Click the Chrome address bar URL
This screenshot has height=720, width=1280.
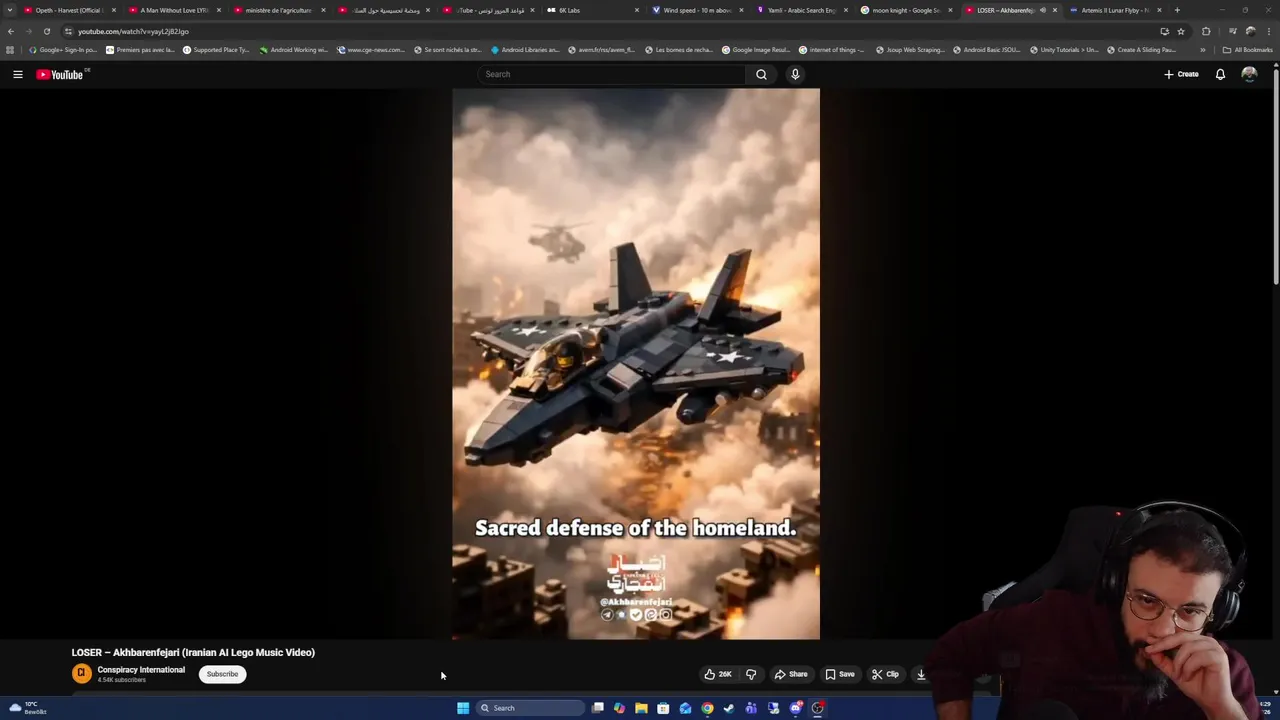133,31
